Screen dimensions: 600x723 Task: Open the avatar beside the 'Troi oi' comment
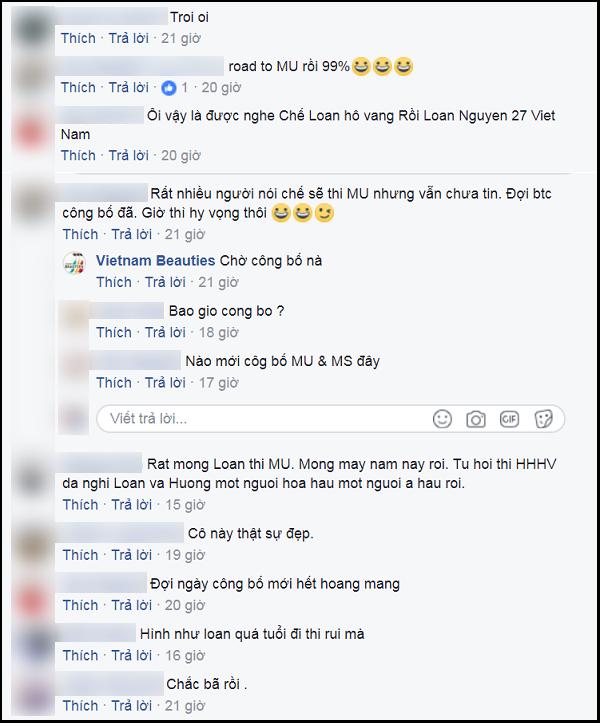(30, 26)
